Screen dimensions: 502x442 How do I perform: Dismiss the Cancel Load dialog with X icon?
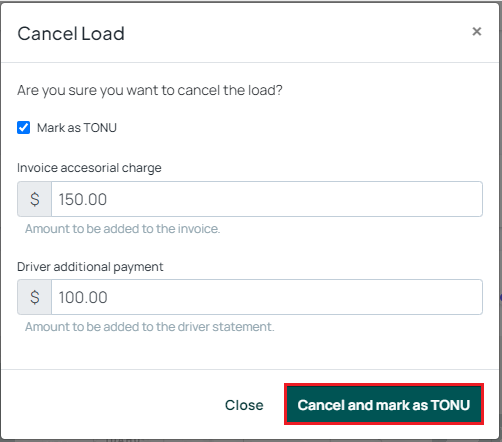coord(477,32)
